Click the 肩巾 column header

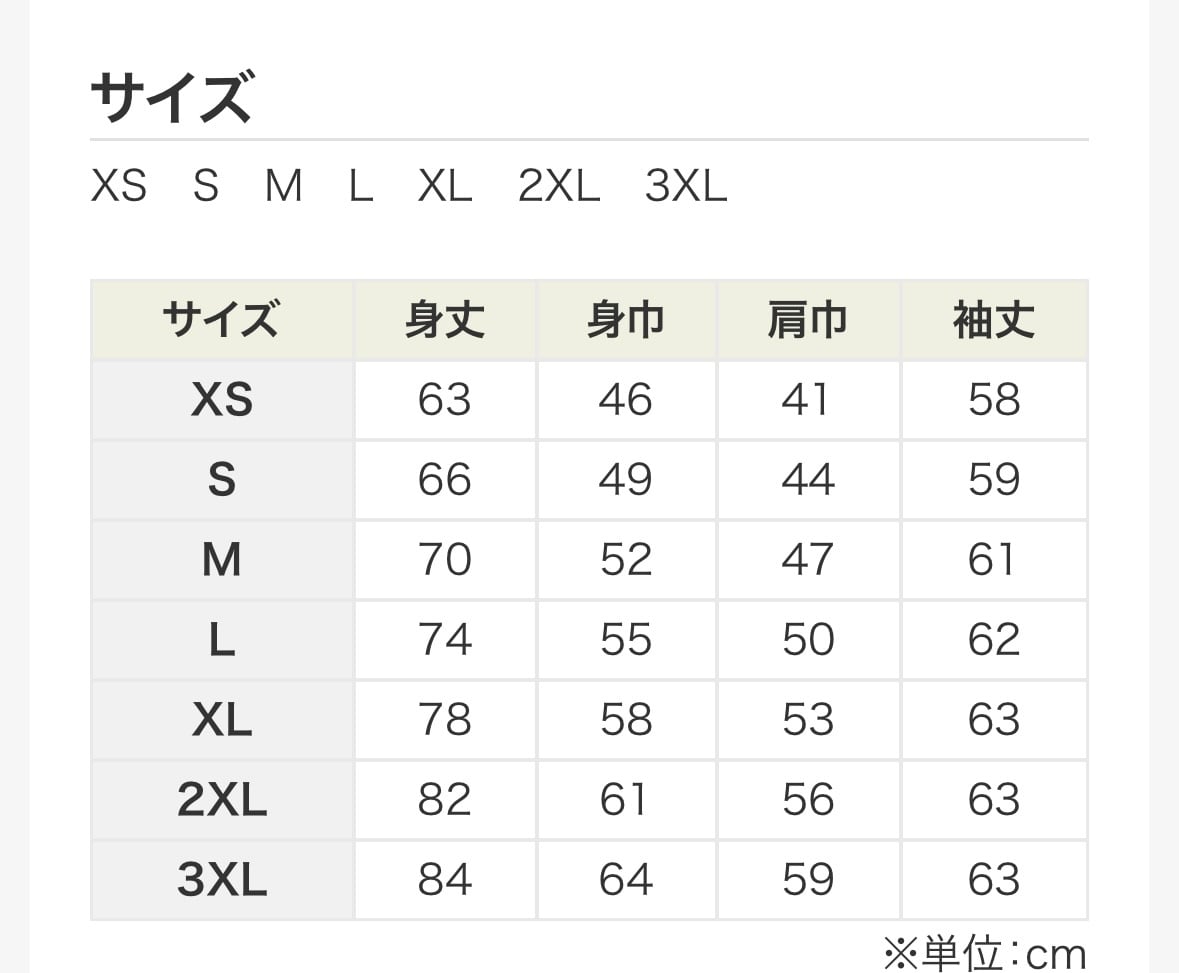point(807,321)
